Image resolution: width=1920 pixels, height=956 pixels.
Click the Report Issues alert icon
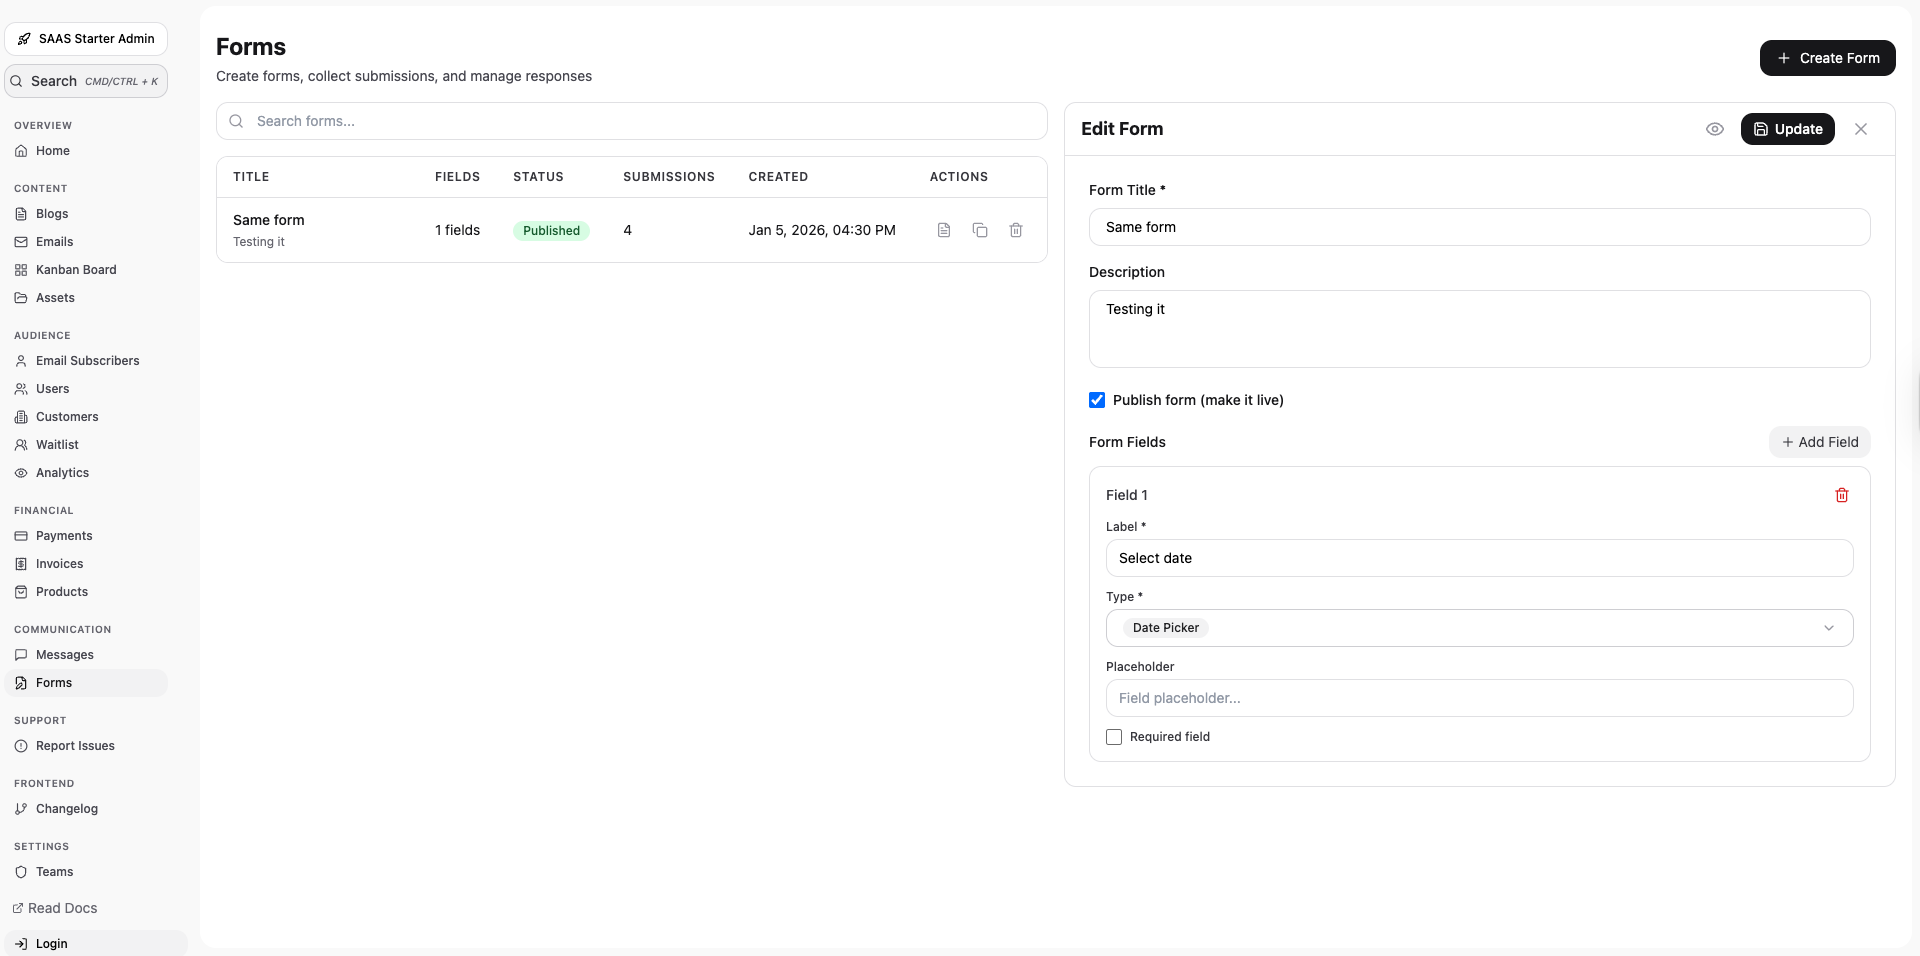(x=21, y=746)
